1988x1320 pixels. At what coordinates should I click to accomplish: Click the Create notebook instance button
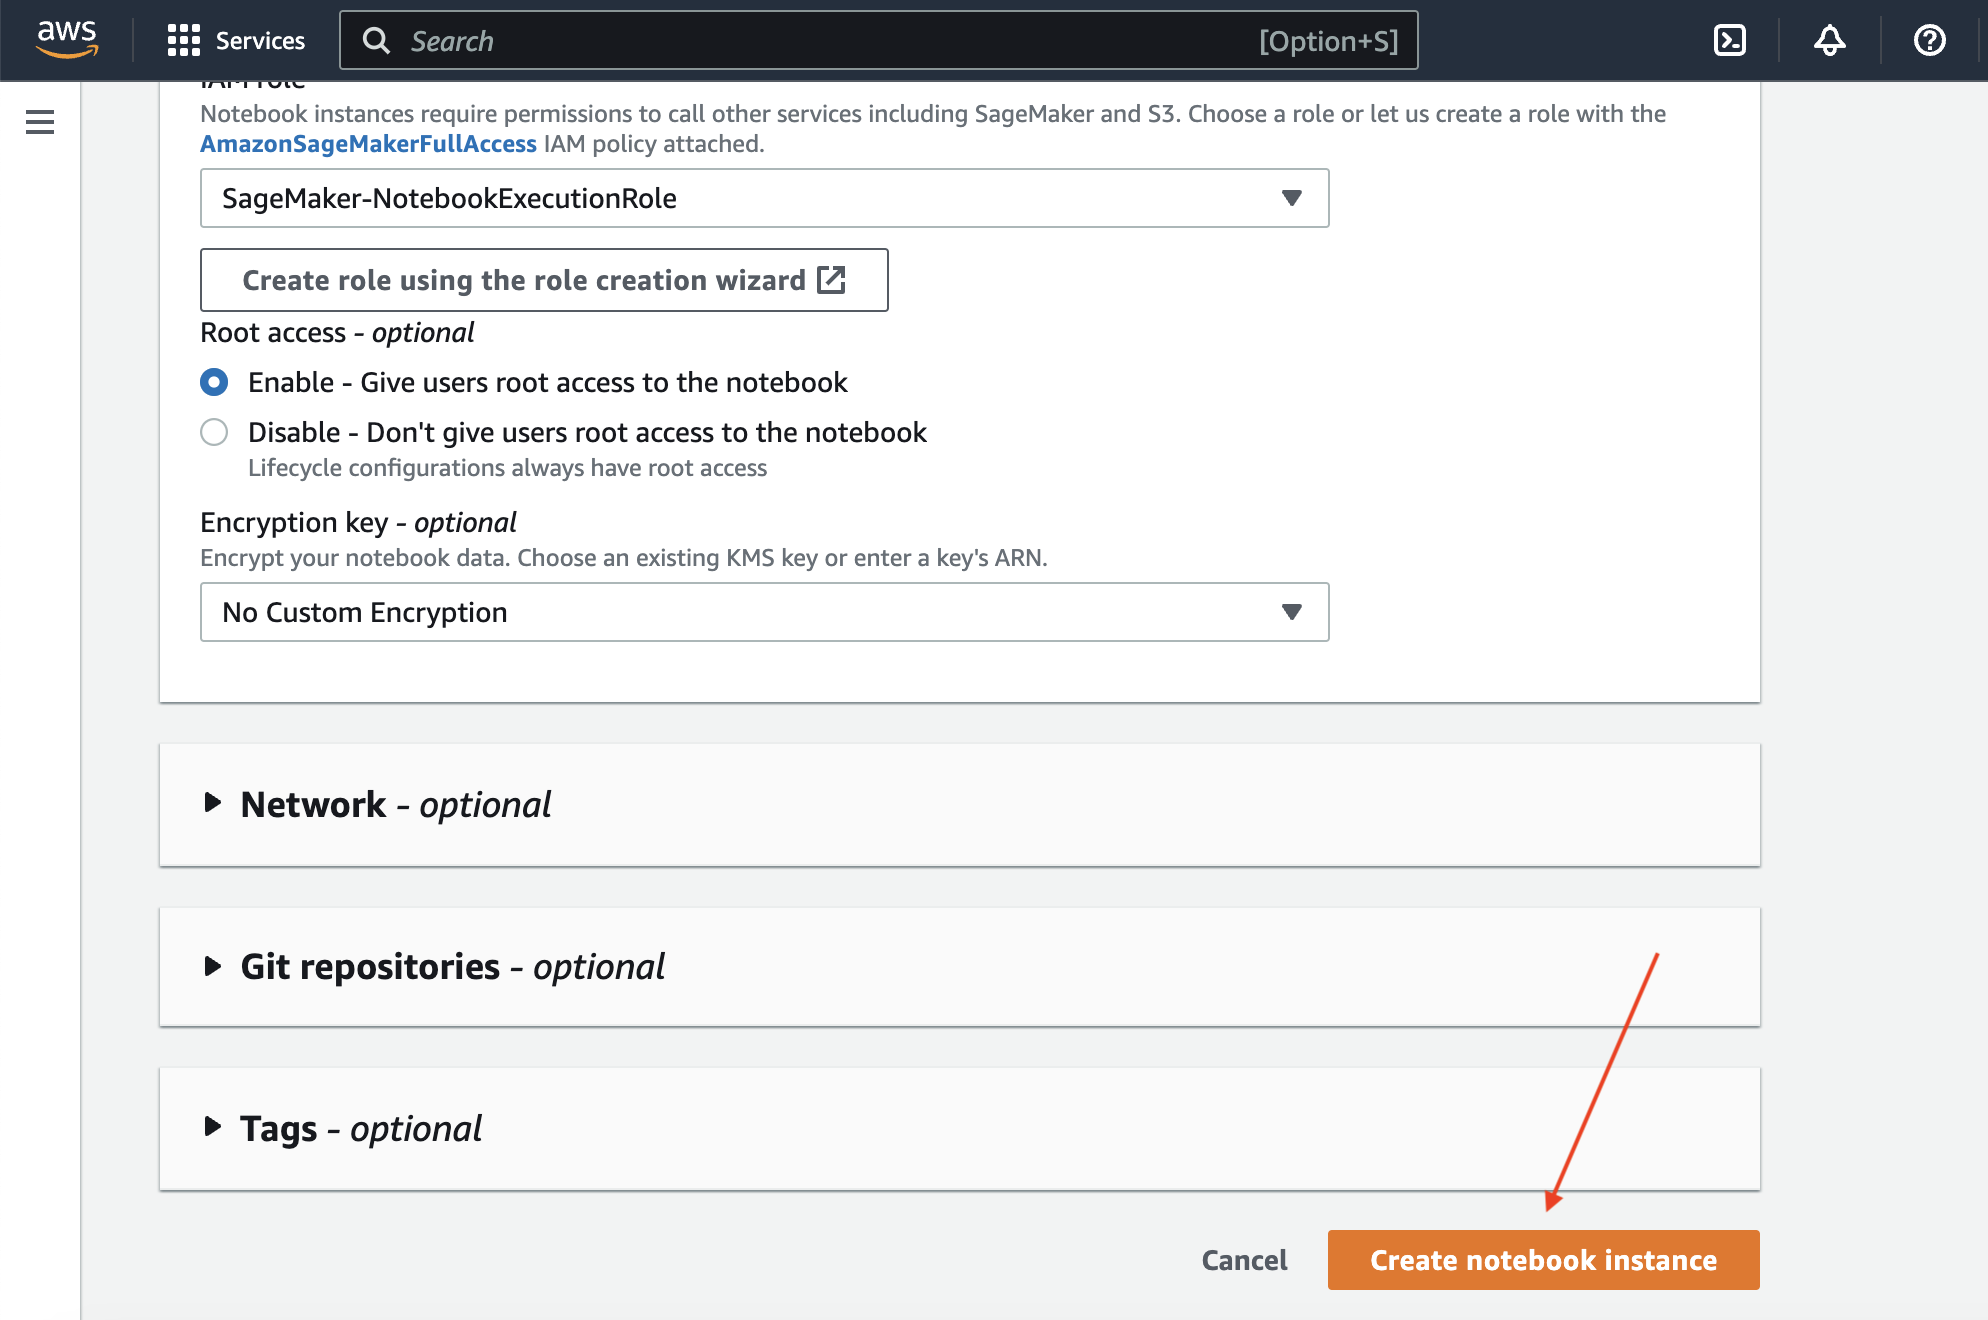tap(1543, 1260)
